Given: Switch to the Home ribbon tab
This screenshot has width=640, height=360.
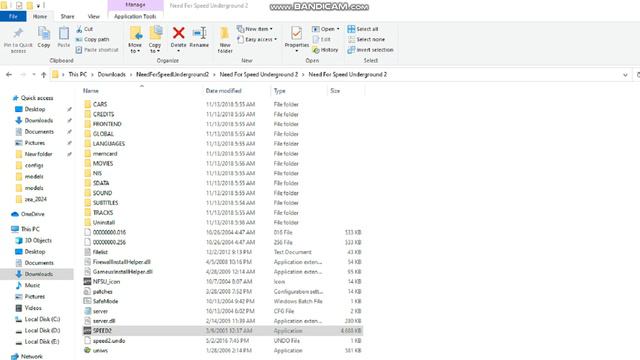Looking at the screenshot, I should click(x=40, y=16).
